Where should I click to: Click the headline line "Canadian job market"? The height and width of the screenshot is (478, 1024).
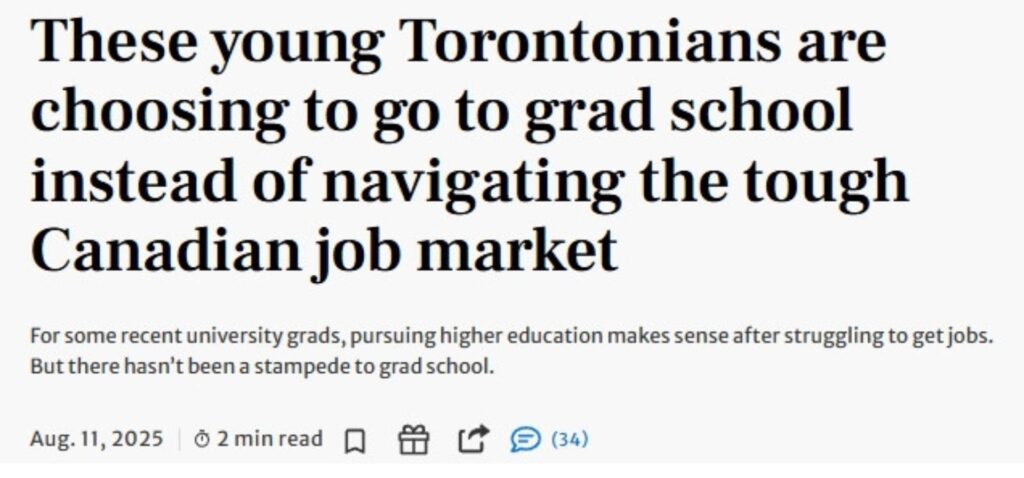click(x=324, y=251)
